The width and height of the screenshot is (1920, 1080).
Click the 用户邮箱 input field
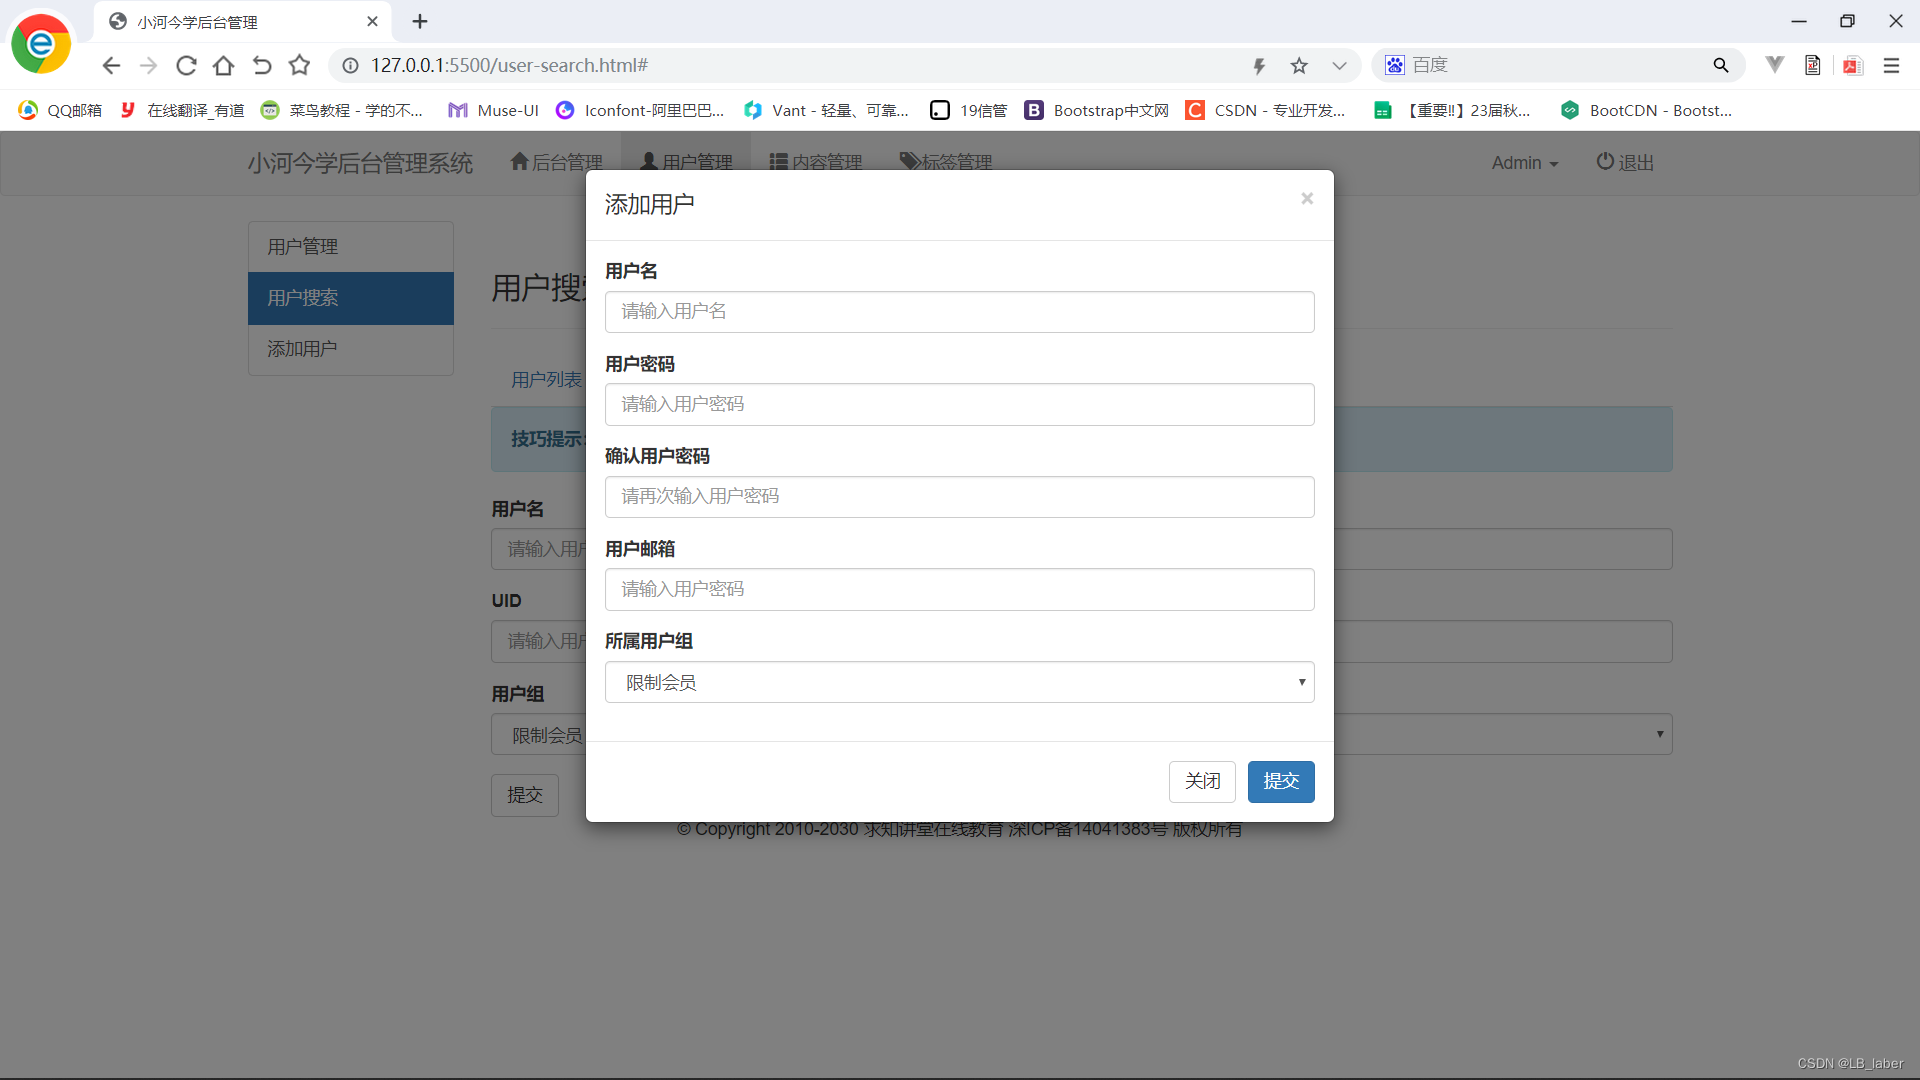[959, 589]
